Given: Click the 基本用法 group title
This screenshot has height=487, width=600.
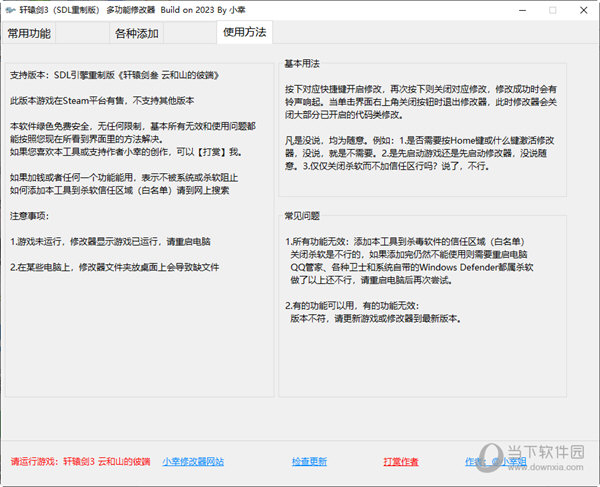Looking at the screenshot, I should (x=302, y=64).
